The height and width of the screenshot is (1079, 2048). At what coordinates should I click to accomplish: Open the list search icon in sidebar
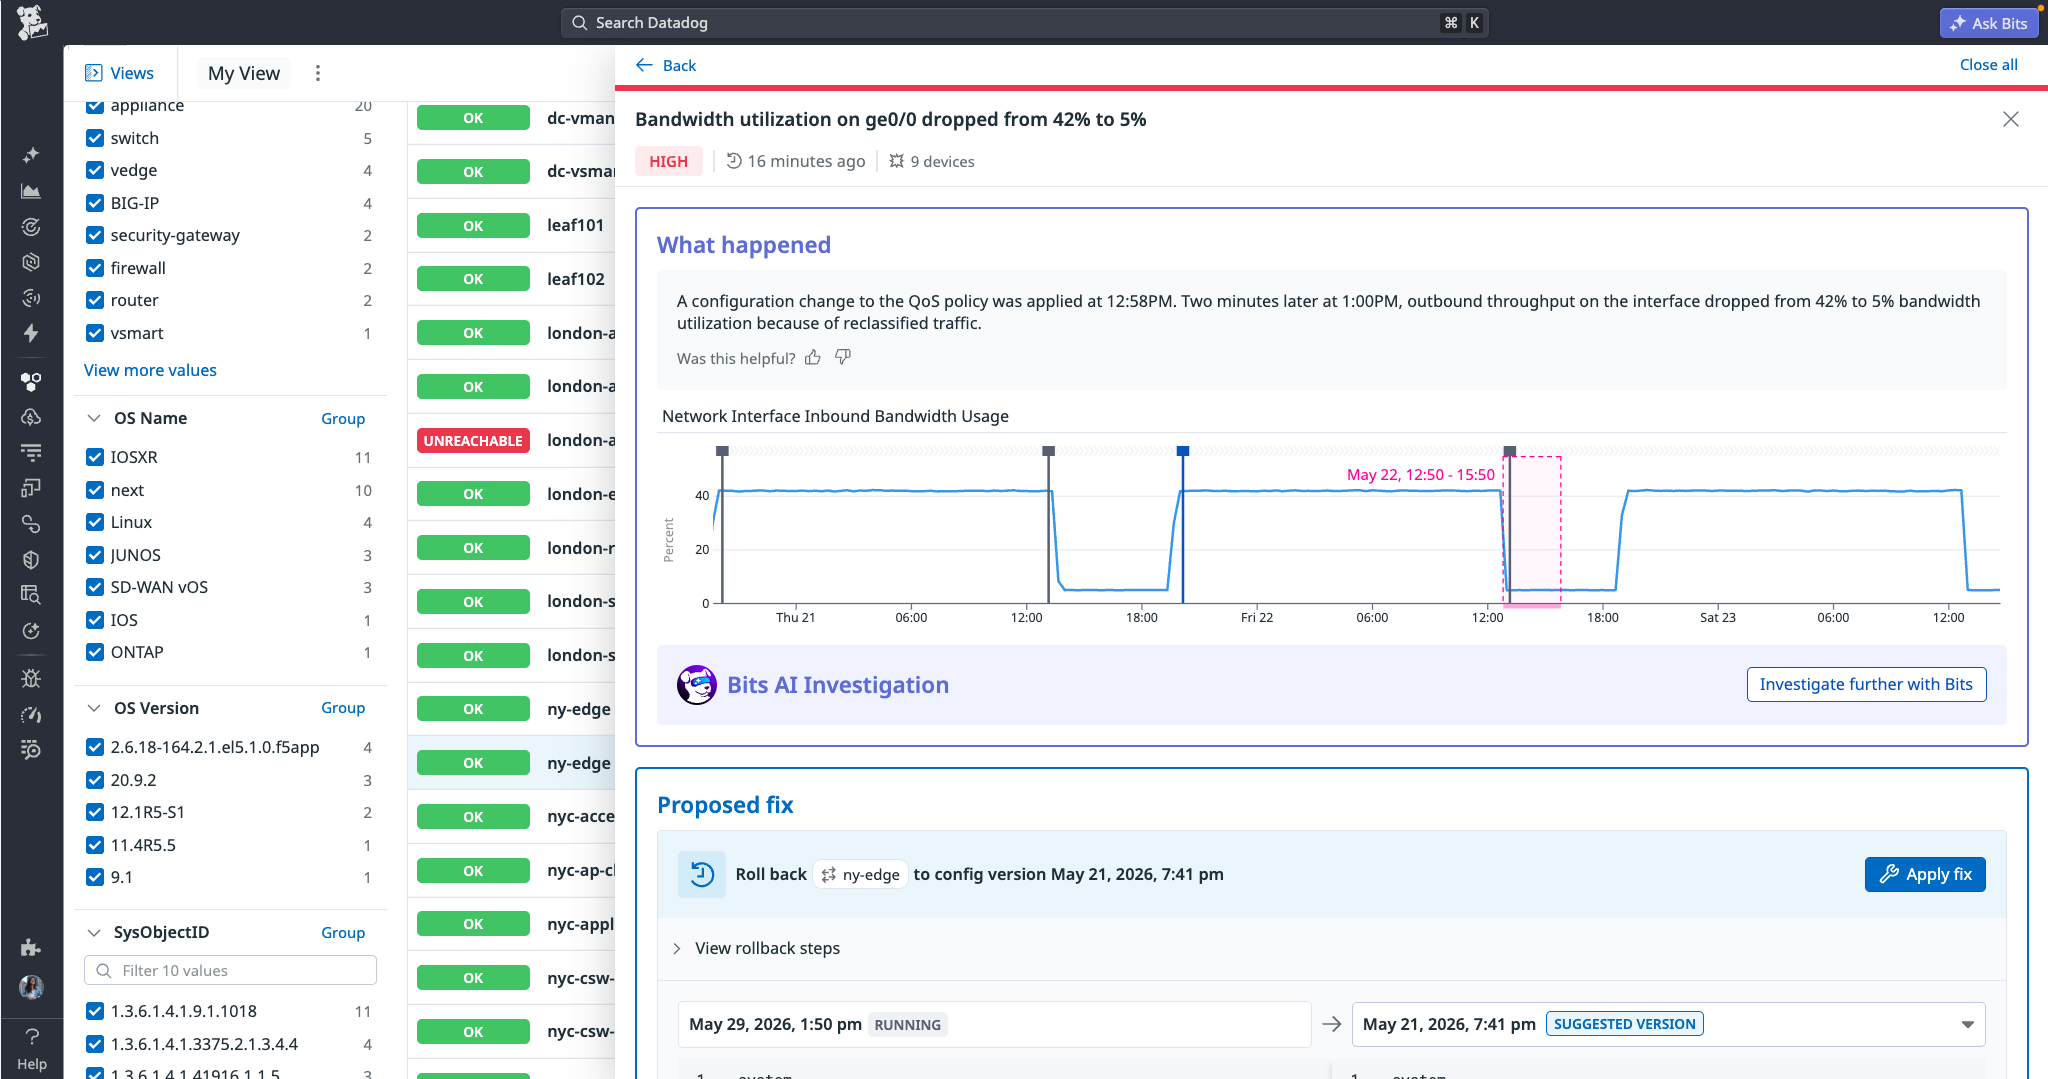click(x=31, y=595)
